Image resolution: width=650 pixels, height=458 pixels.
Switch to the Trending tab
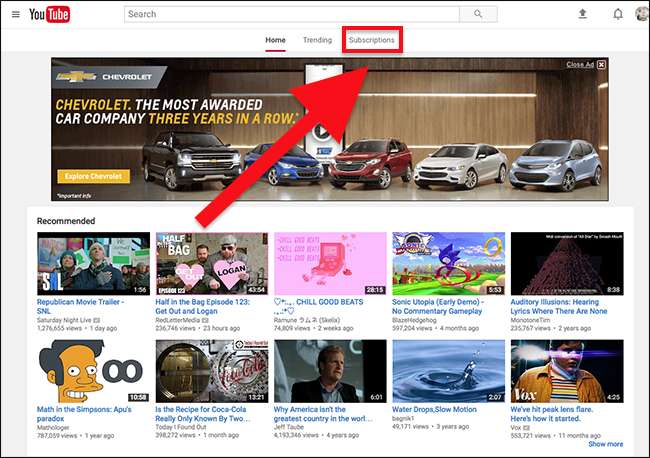(318, 40)
